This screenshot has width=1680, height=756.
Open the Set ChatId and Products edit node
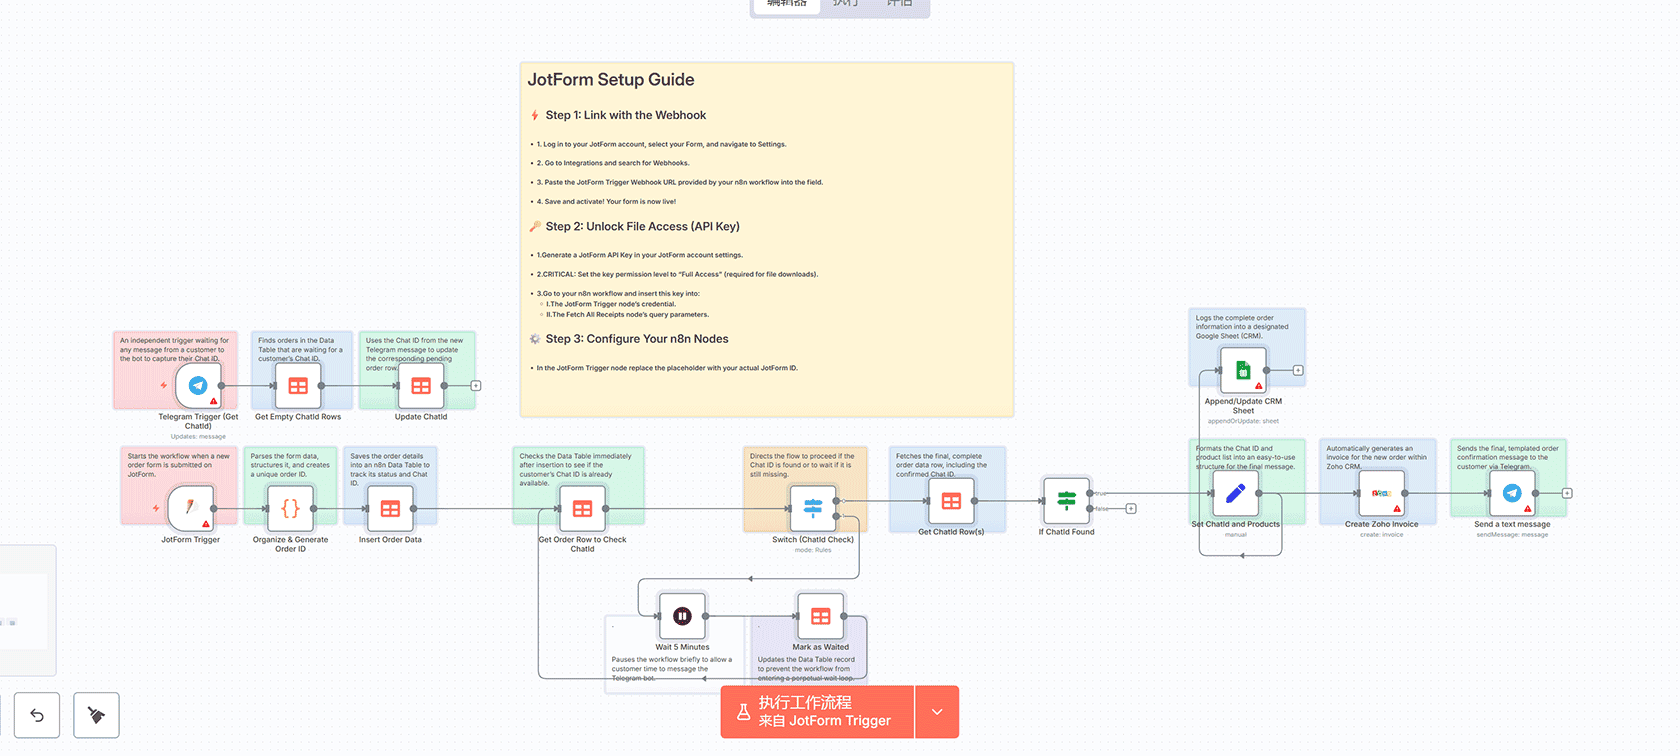click(x=1235, y=493)
